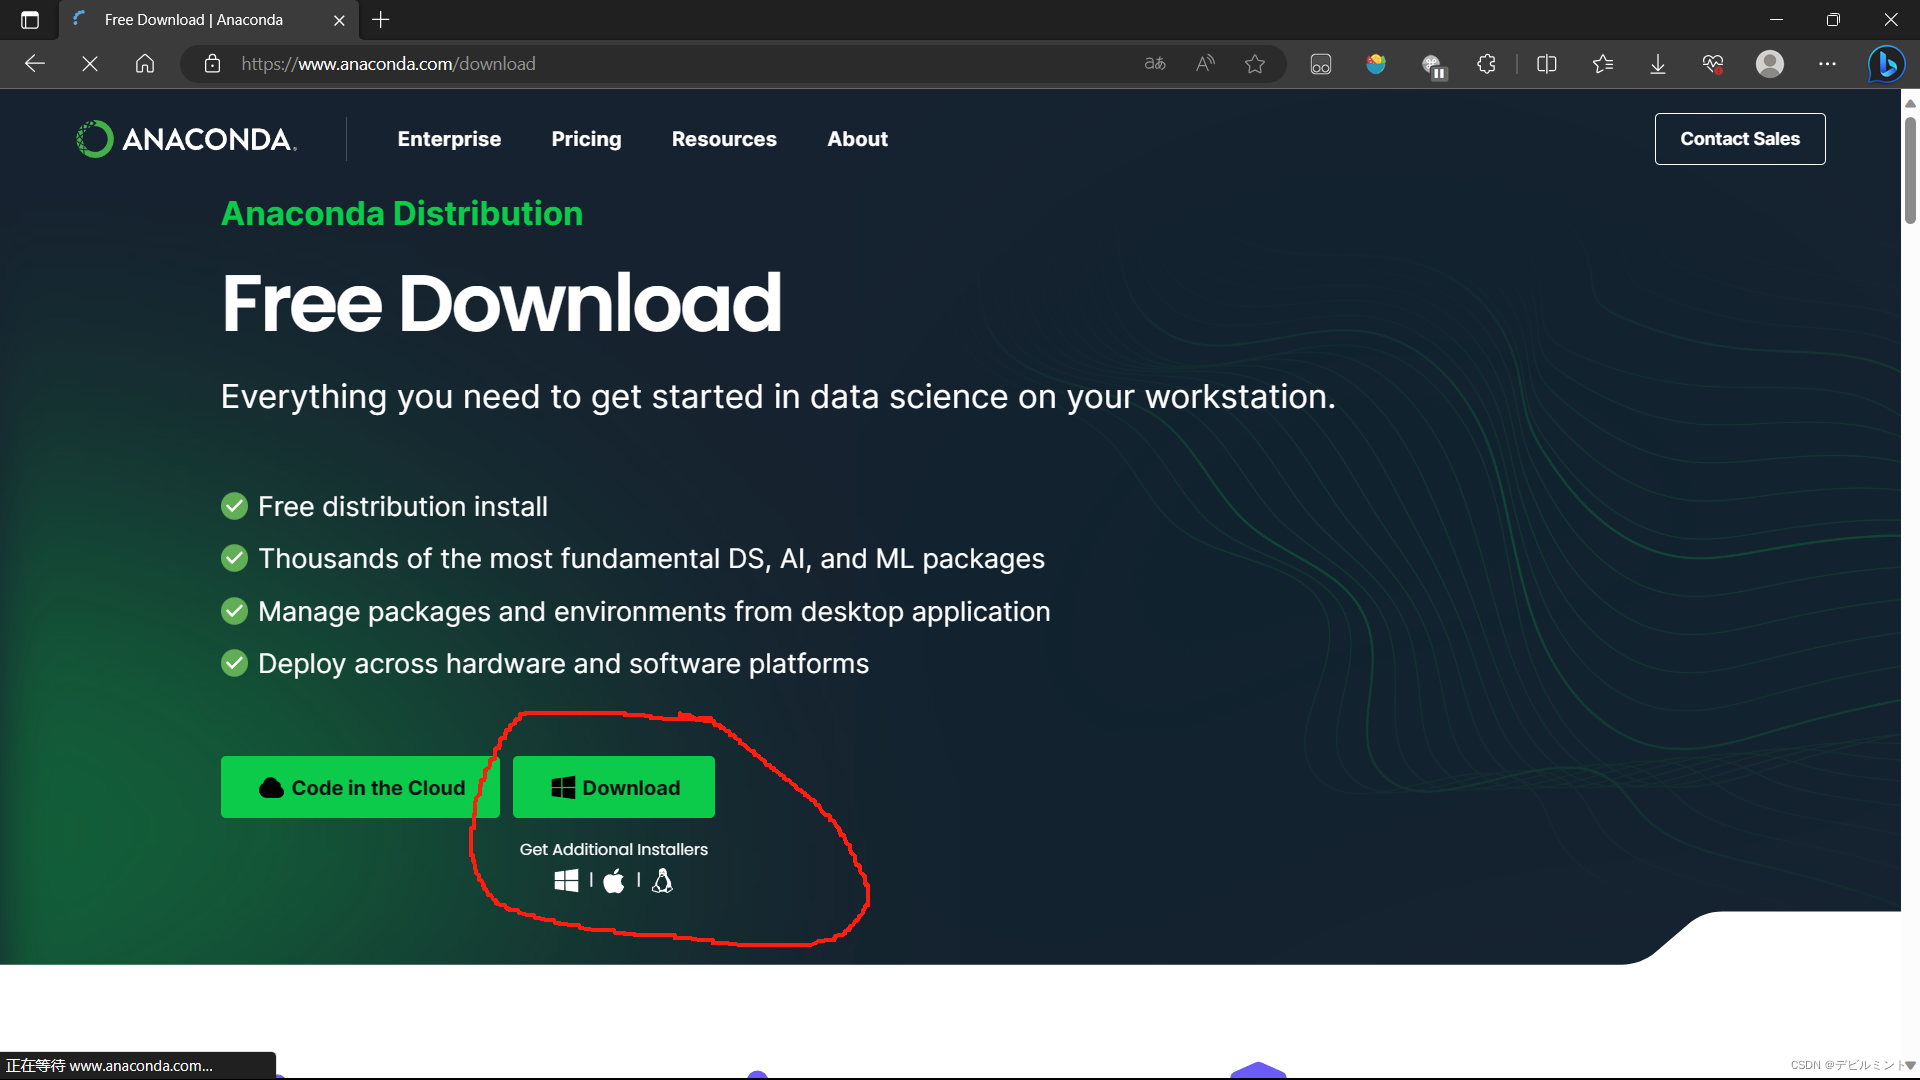Open the About navigation menu
This screenshot has height=1080, width=1920.
pos(857,139)
